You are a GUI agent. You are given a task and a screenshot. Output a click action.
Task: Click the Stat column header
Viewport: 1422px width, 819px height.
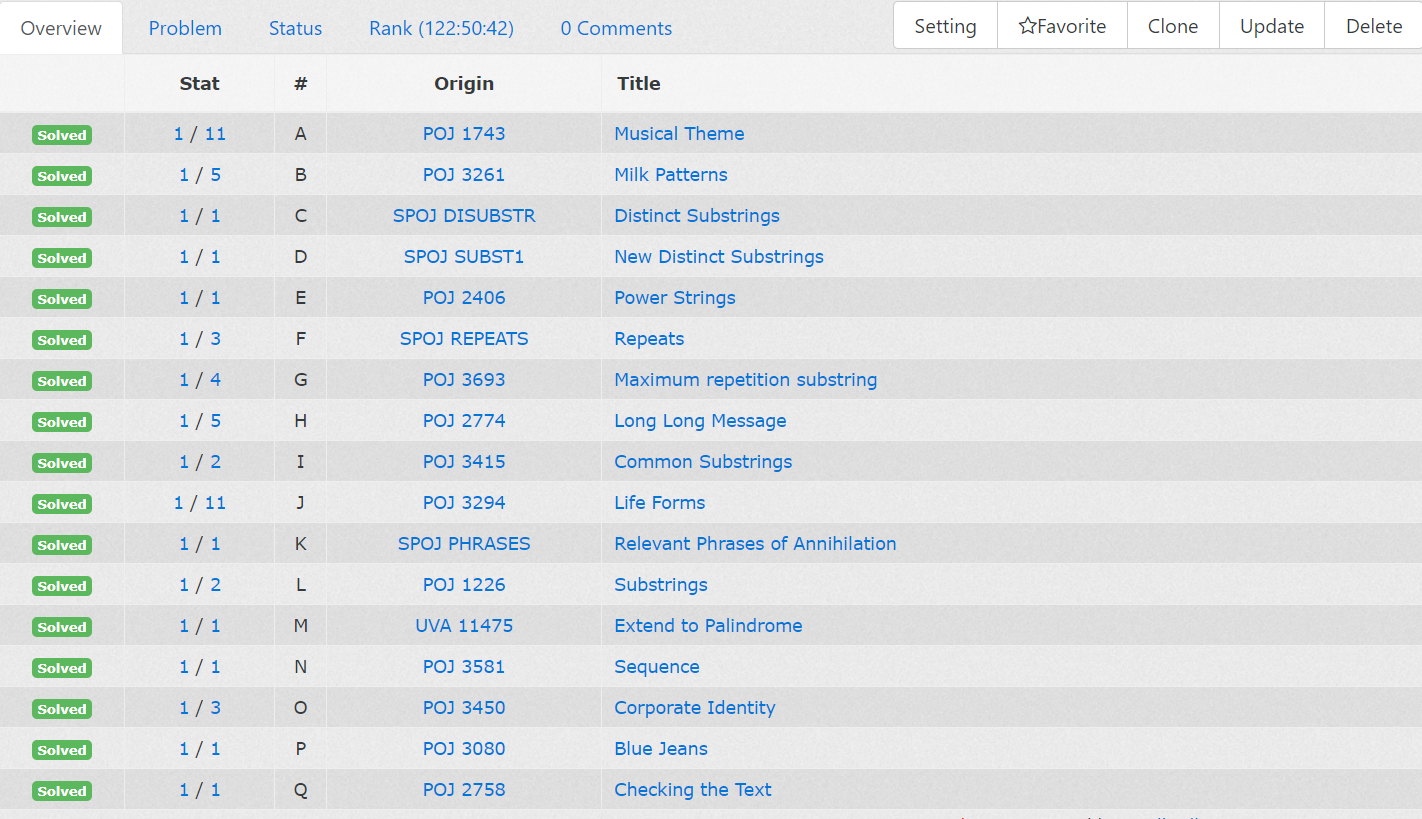coord(200,83)
